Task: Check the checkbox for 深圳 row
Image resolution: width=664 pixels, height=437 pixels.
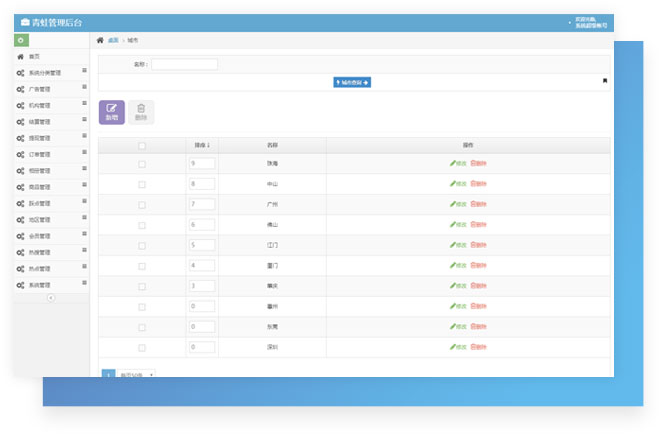Action: coord(142,348)
